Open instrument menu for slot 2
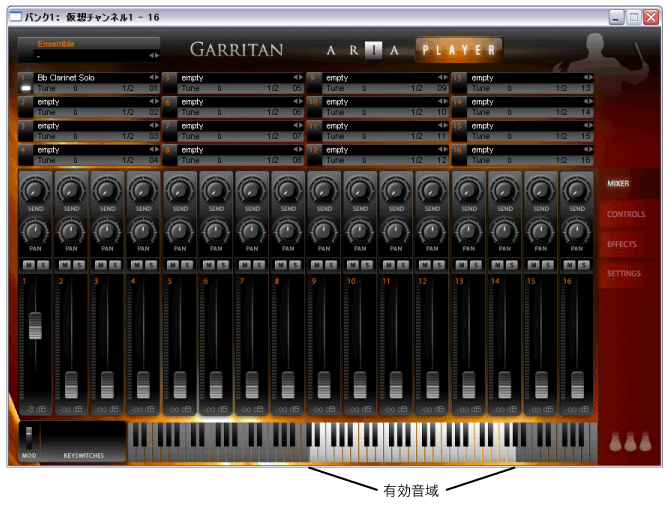The width and height of the screenshot is (666, 505). pyautogui.click(x=154, y=102)
